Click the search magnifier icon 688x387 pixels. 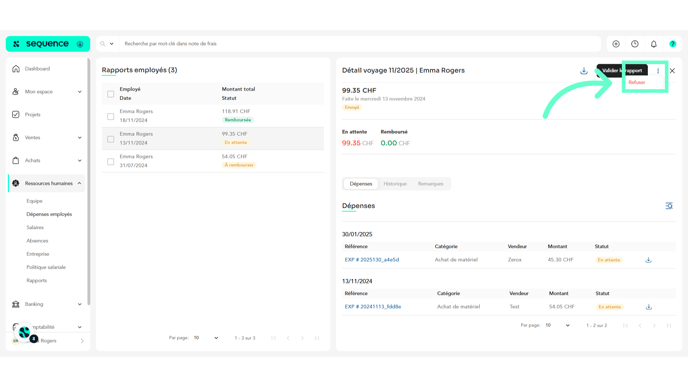coord(103,44)
